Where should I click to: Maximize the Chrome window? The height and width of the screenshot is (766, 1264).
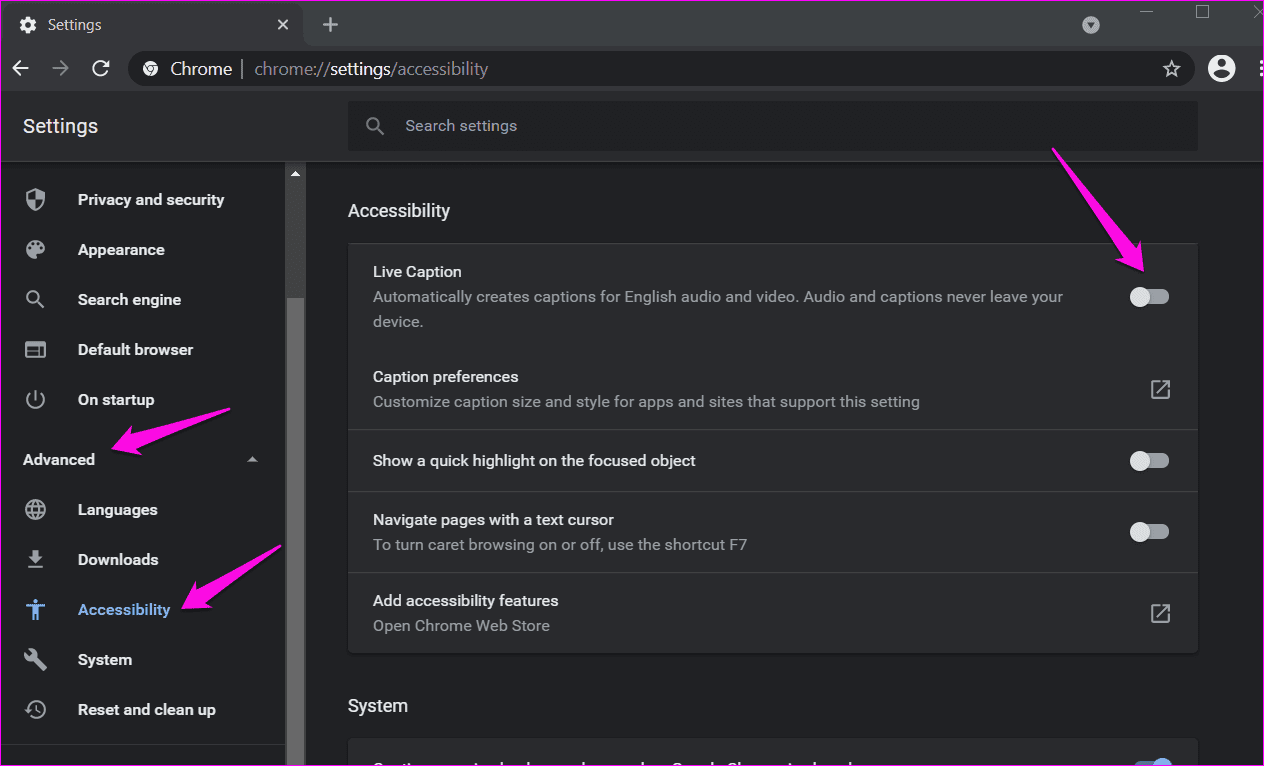coord(1203,12)
